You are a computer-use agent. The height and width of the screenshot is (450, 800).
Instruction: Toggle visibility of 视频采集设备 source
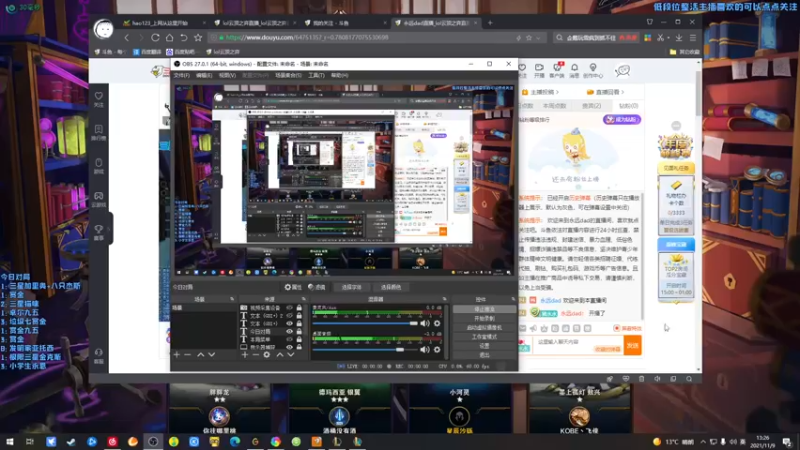point(289,308)
